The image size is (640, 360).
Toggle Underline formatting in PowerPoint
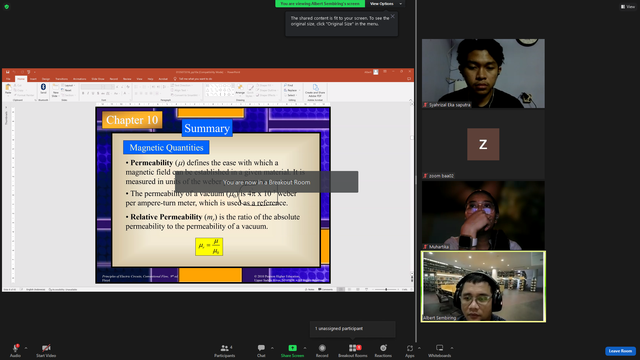[x=93, y=93]
